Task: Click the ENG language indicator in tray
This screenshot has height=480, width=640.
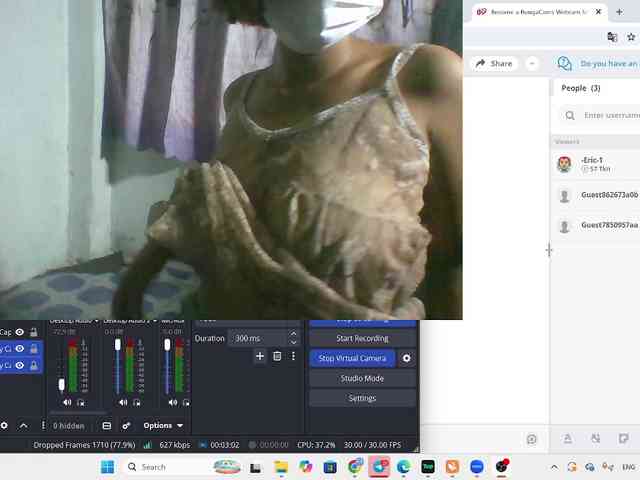Action: pos(628,467)
